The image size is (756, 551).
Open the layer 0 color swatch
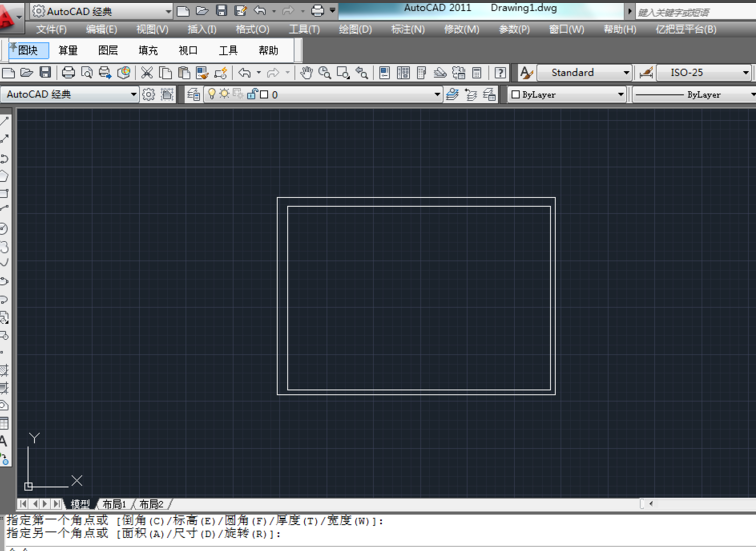click(x=264, y=94)
